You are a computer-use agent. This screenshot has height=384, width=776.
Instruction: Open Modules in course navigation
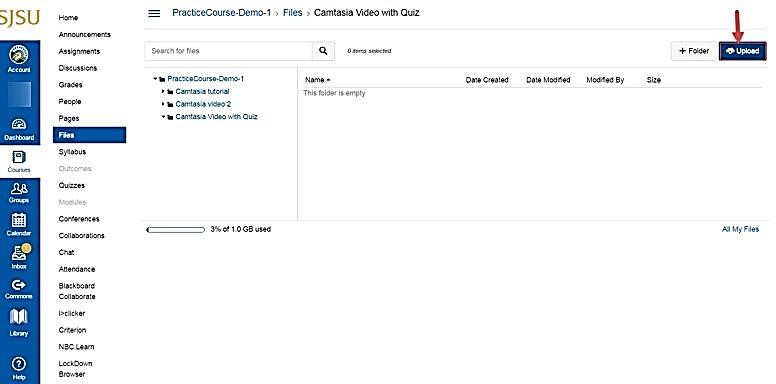[72, 202]
